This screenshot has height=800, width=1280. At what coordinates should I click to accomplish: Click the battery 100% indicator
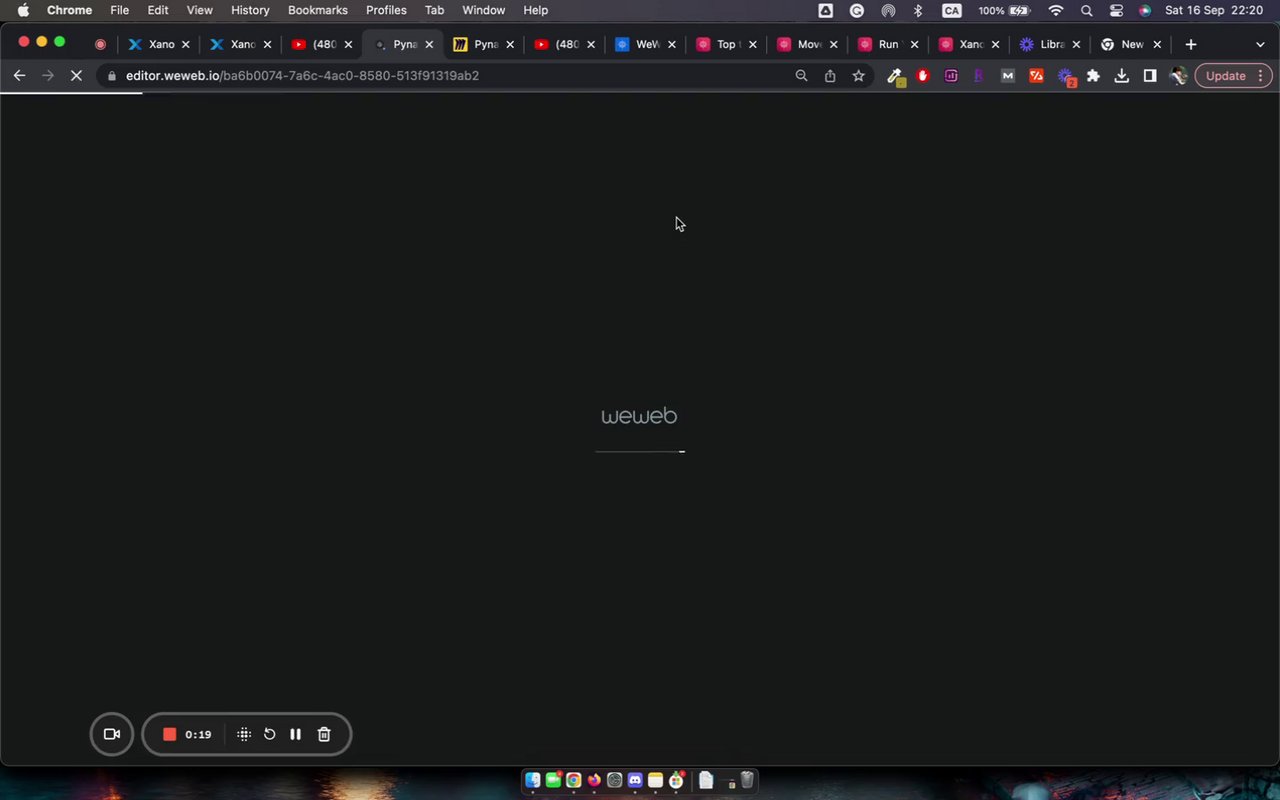click(1004, 10)
